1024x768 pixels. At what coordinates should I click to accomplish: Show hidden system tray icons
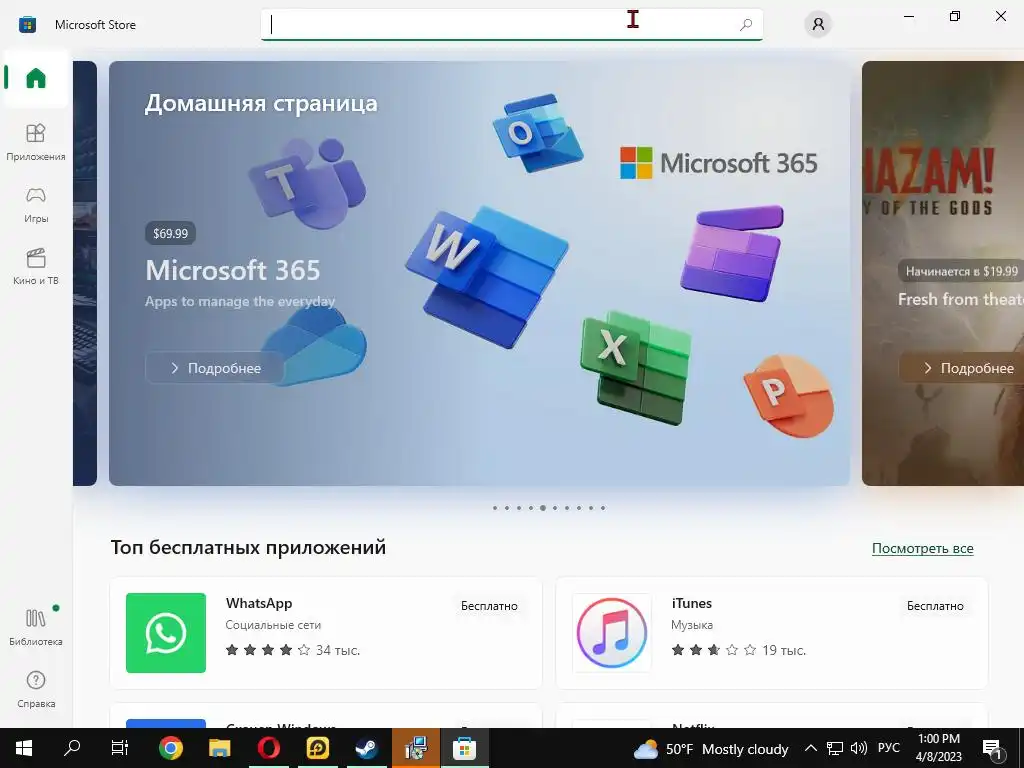(810, 748)
